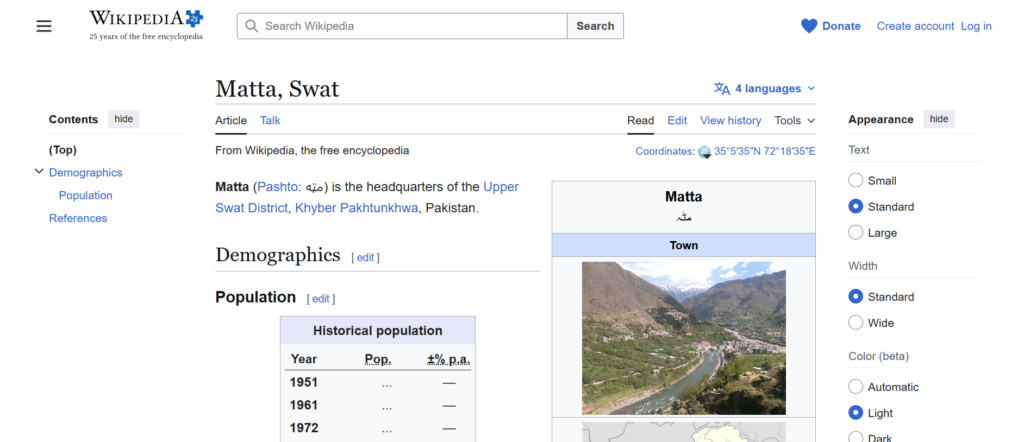The height and width of the screenshot is (442, 1024).
Task: Click Create account link
Action: coord(916,26)
